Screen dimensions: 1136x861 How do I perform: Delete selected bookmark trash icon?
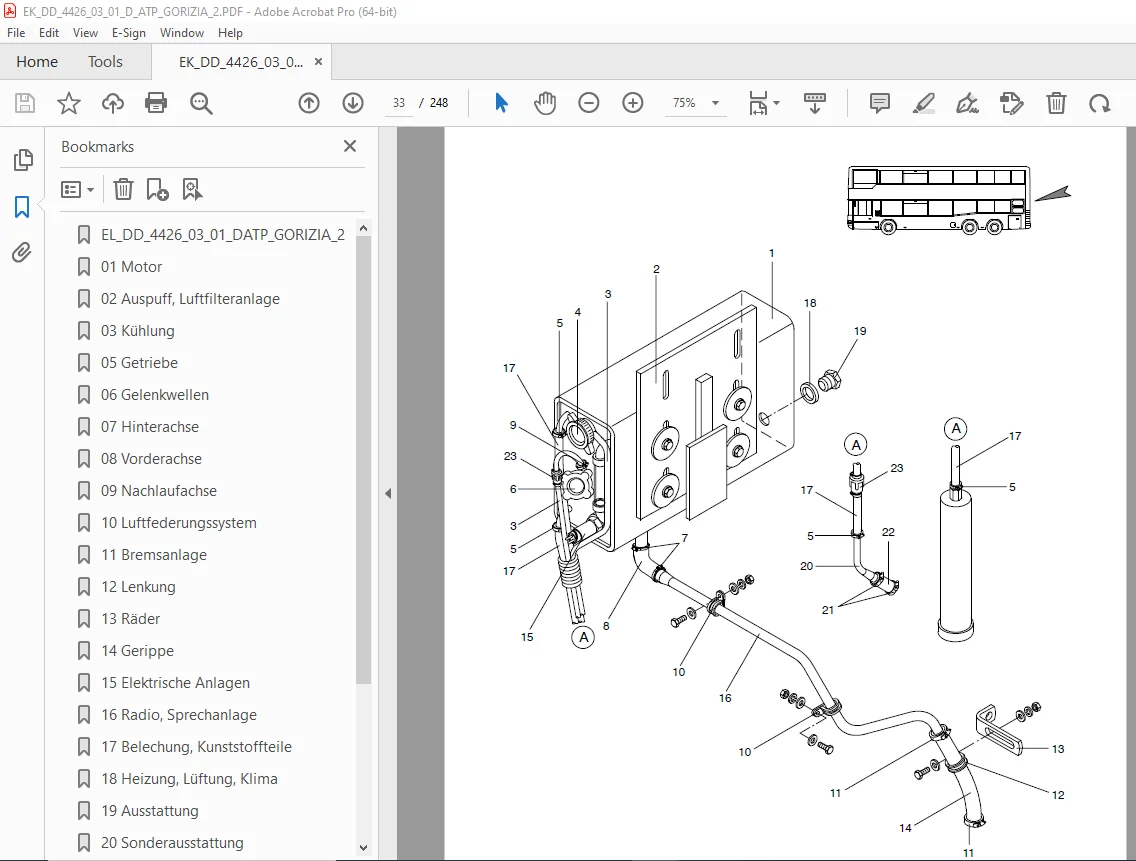coord(123,189)
